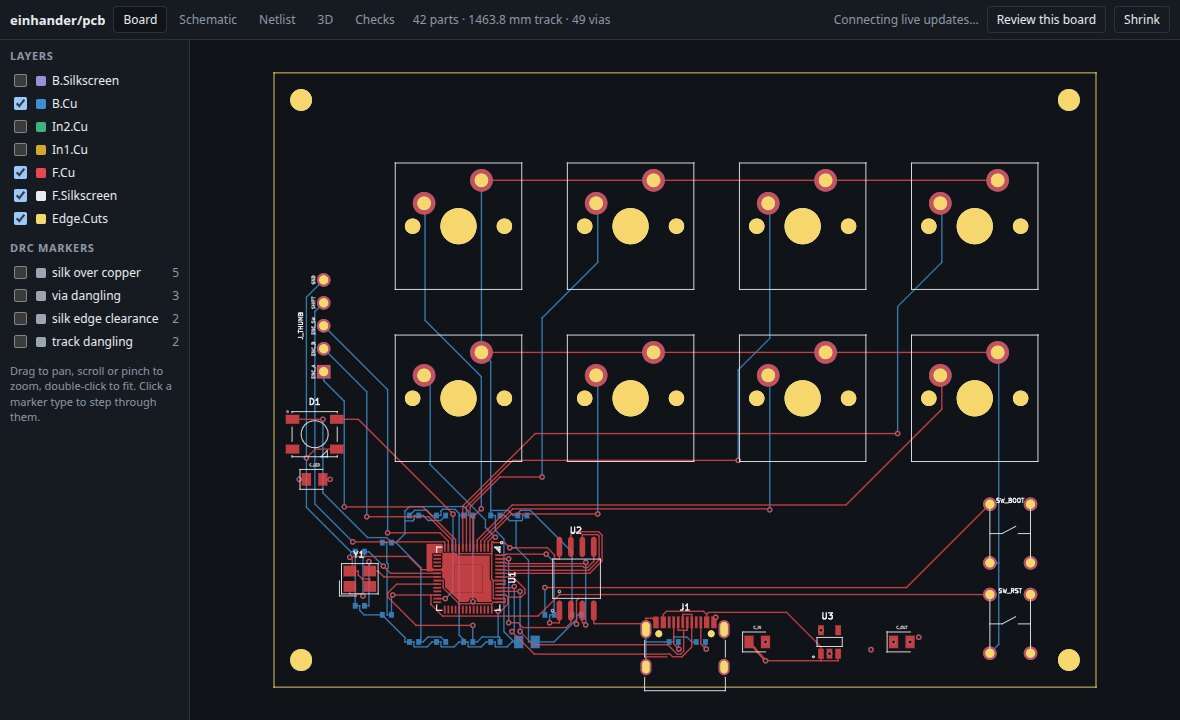Select the U1 microcontroller chip footprint
The width and height of the screenshot is (1180, 720).
coord(467,578)
